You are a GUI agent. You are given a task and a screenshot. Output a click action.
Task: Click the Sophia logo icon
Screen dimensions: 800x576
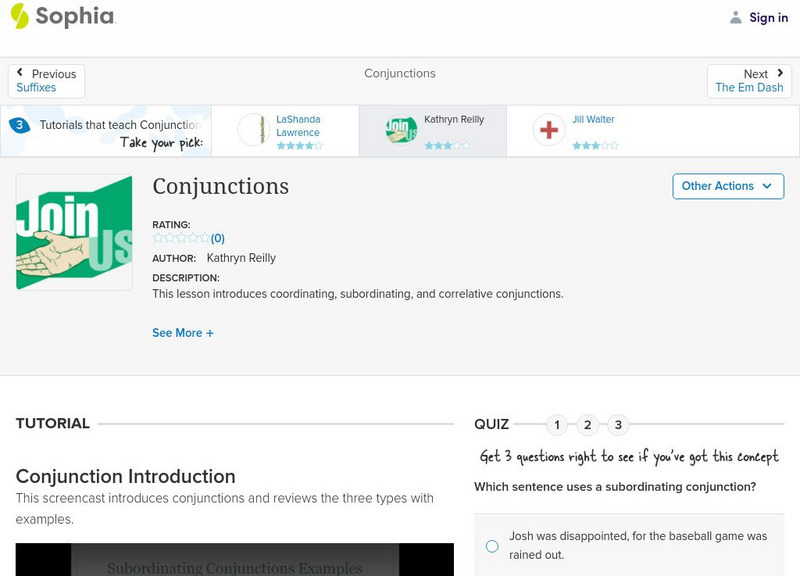[20, 16]
